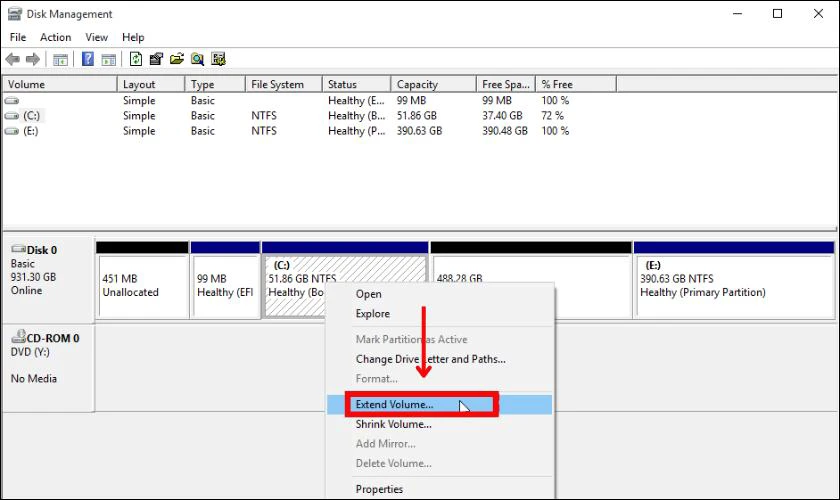Maximize the Disk Management window
Image resolution: width=840 pixels, height=500 pixels.
[778, 14]
